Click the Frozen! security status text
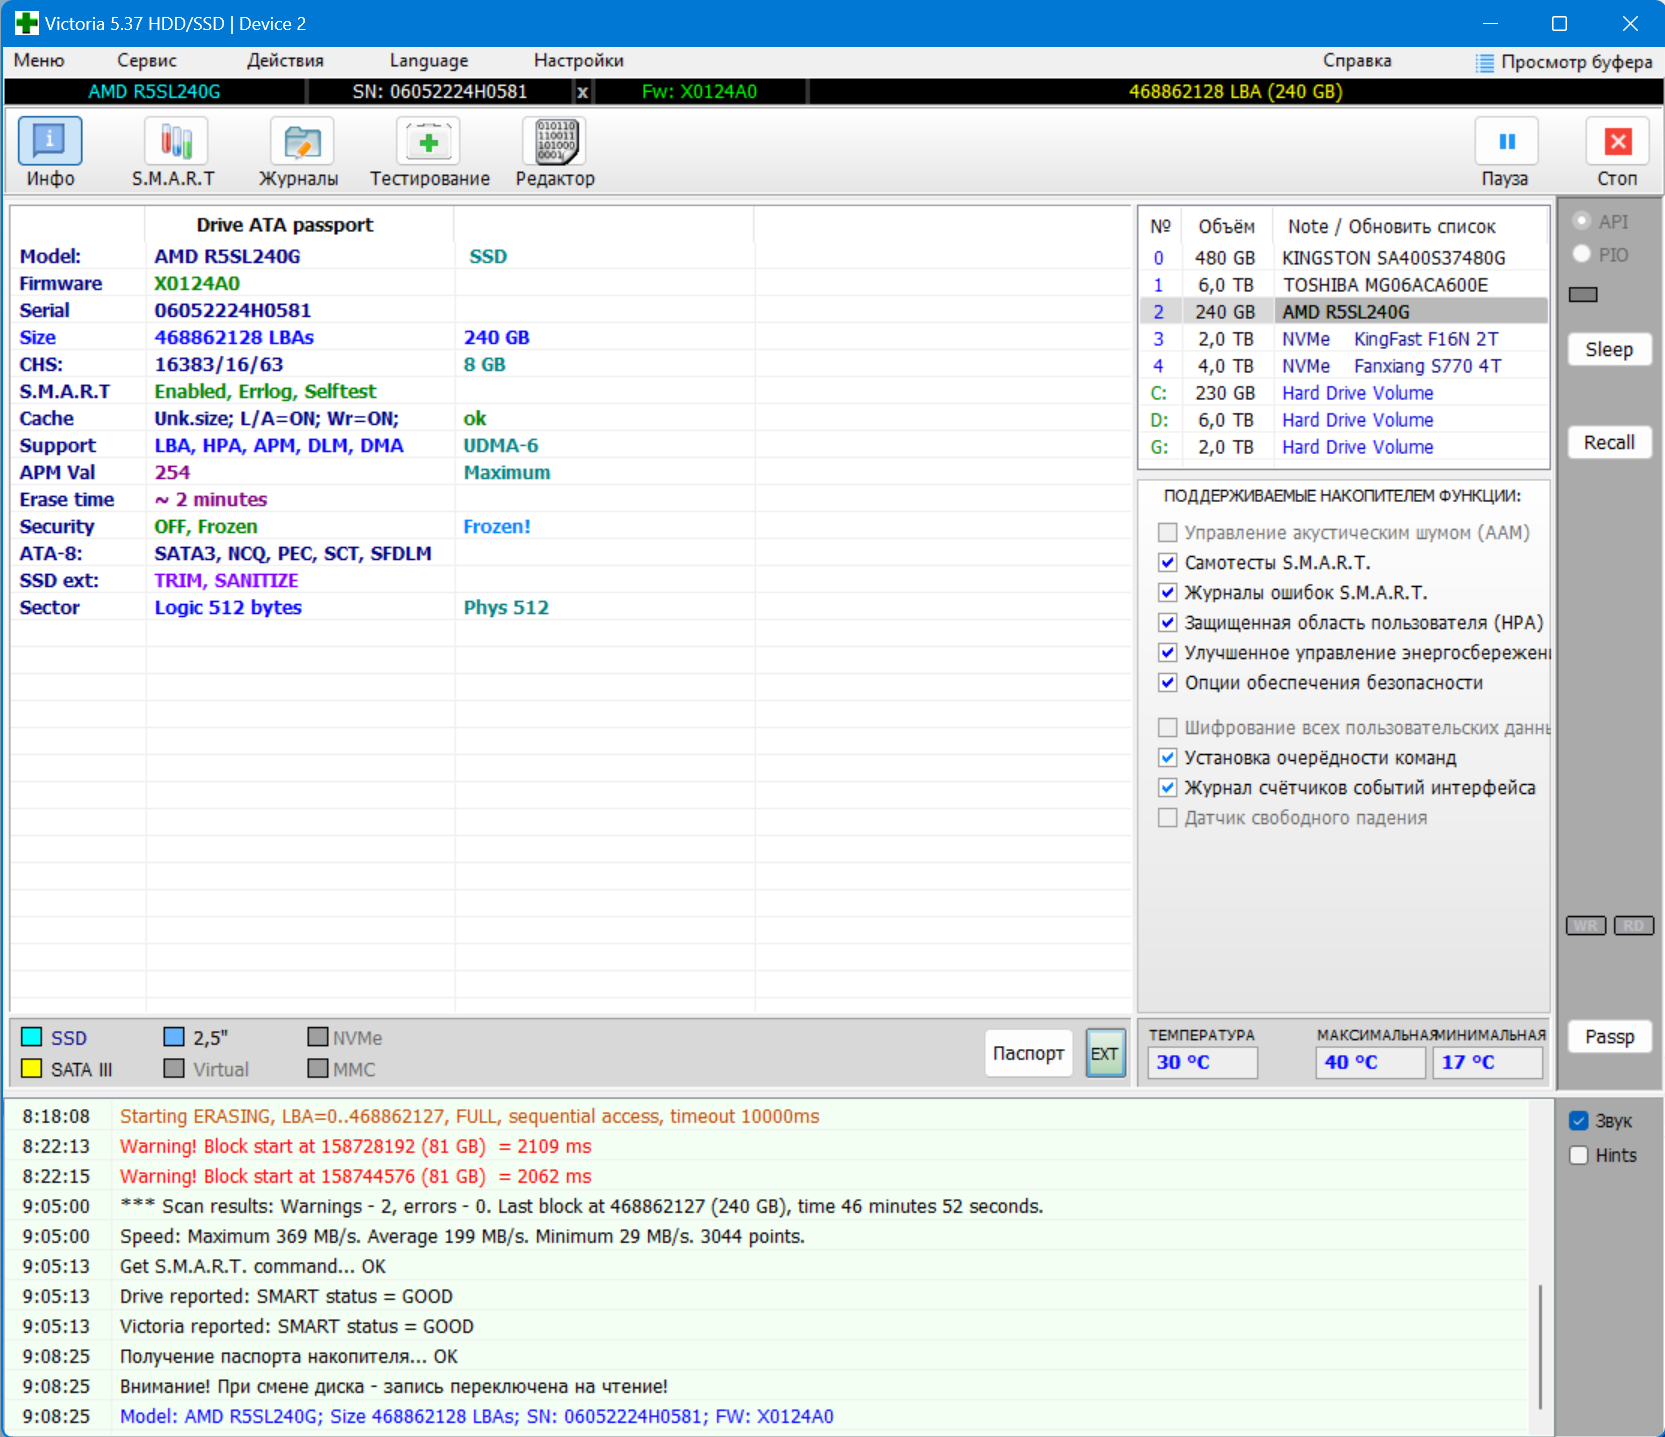This screenshot has width=1665, height=1437. 497,526
